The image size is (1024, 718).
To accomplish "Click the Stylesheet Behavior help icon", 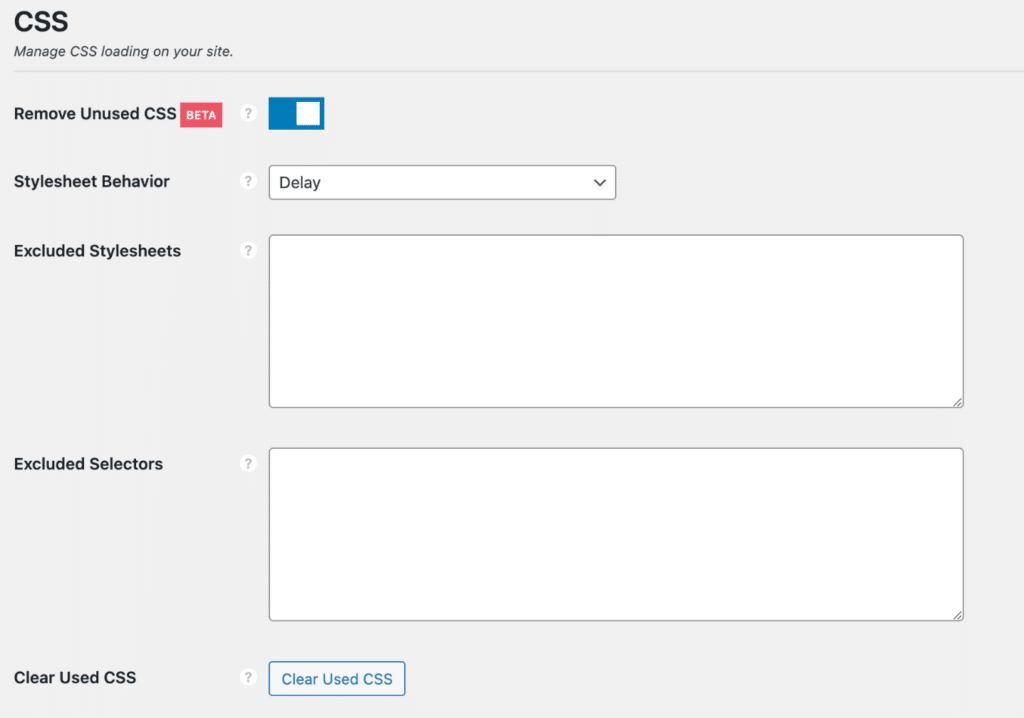I will (x=248, y=181).
